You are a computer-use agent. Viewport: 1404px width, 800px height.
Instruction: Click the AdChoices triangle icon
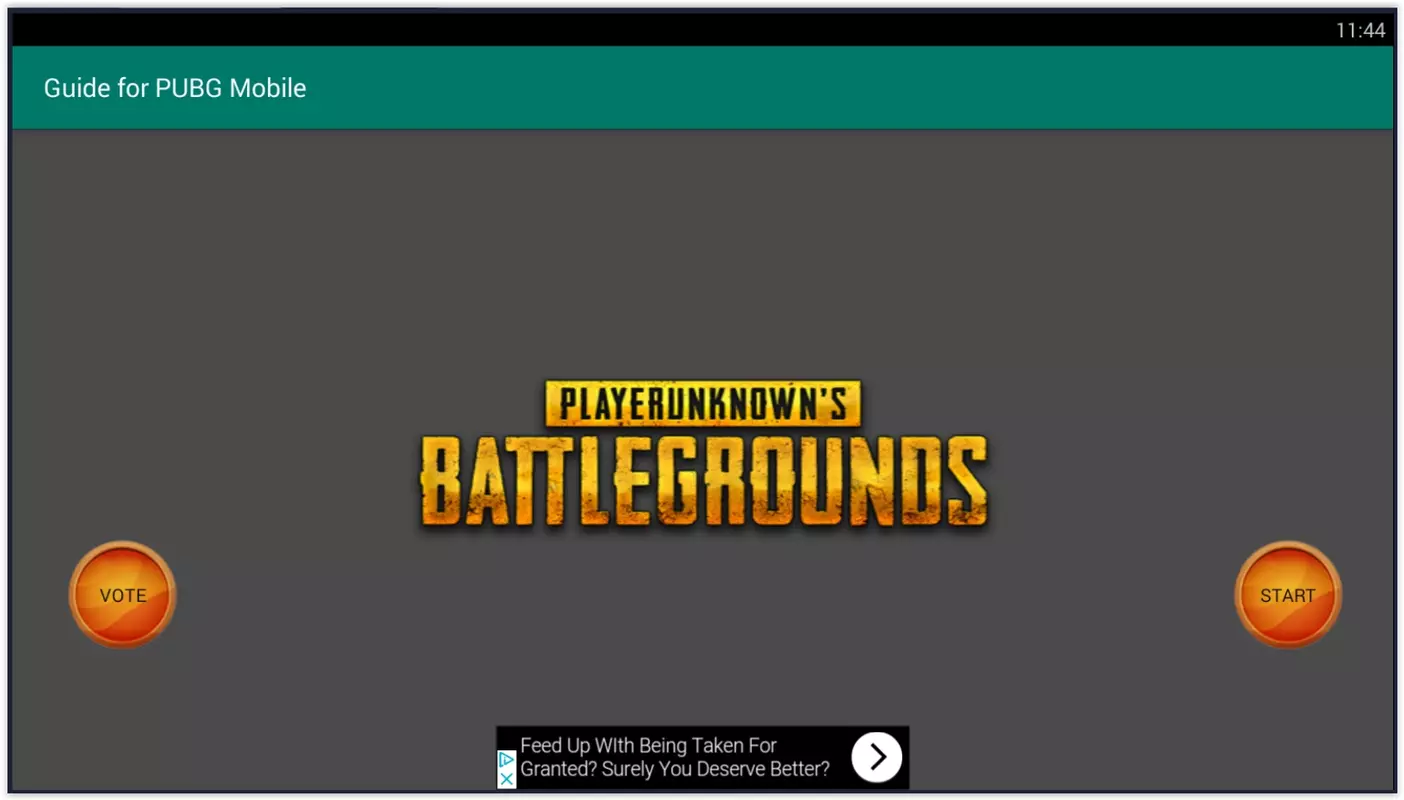(506, 760)
